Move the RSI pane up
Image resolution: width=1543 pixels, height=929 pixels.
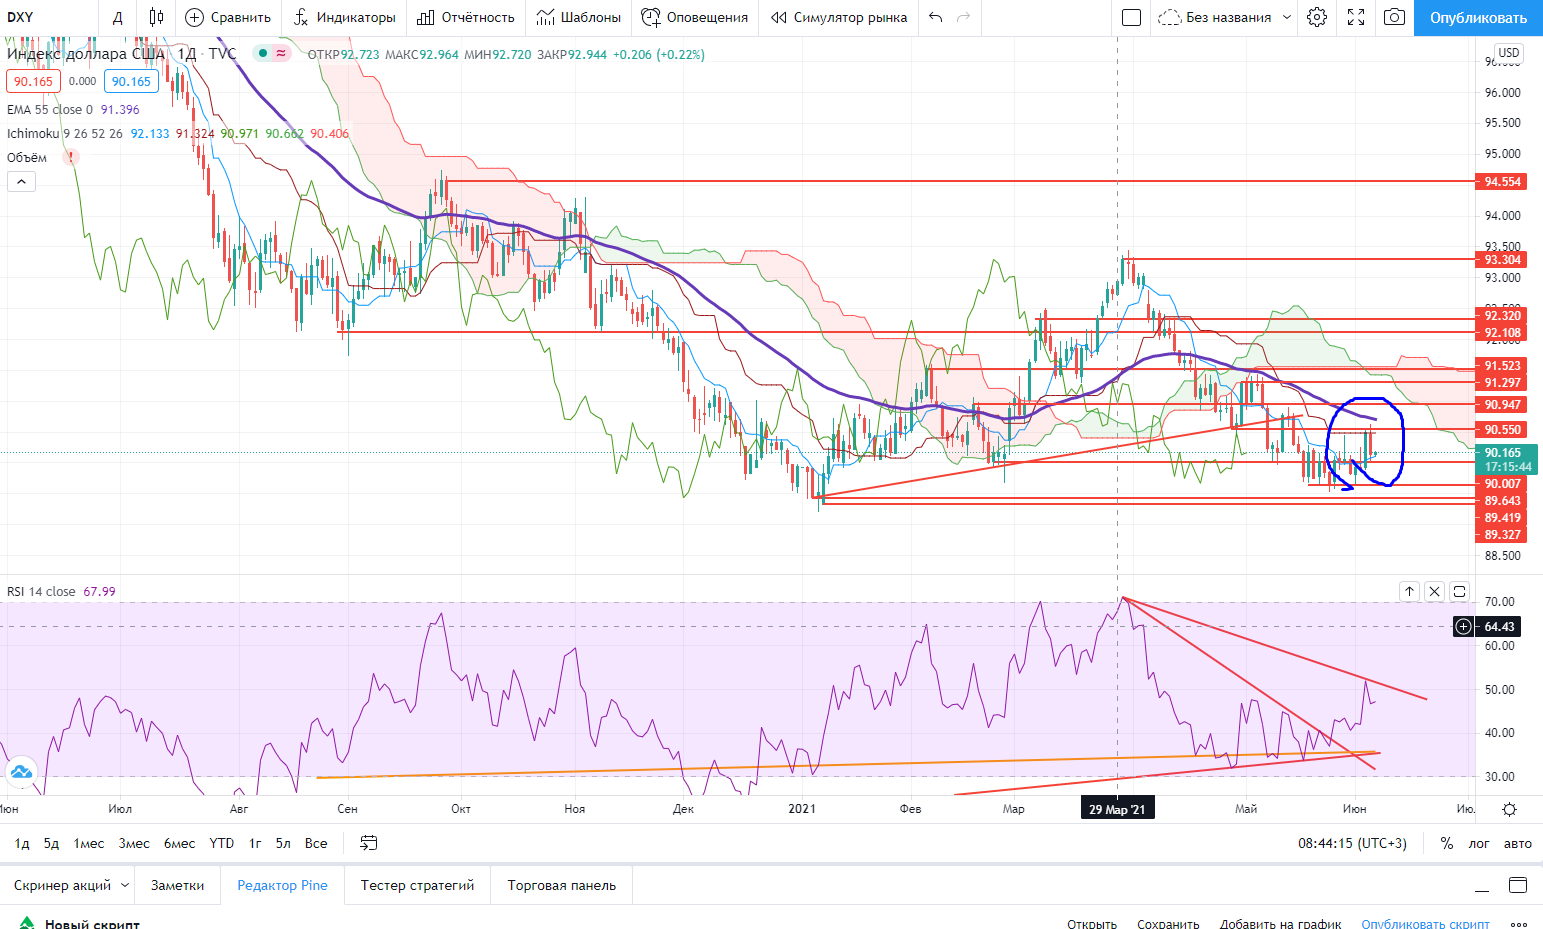[1409, 591]
